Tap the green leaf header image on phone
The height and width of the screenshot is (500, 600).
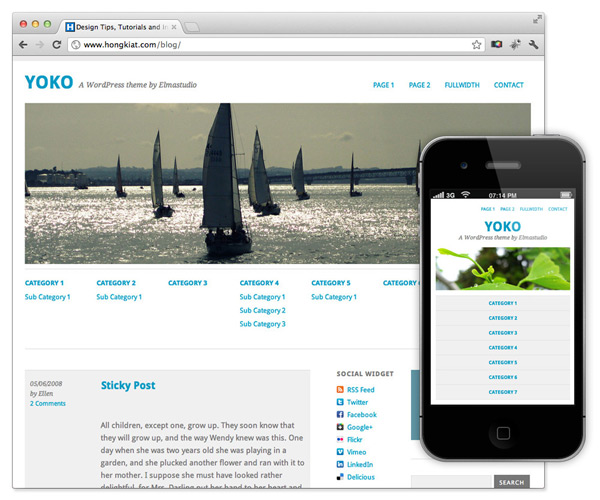(503, 269)
